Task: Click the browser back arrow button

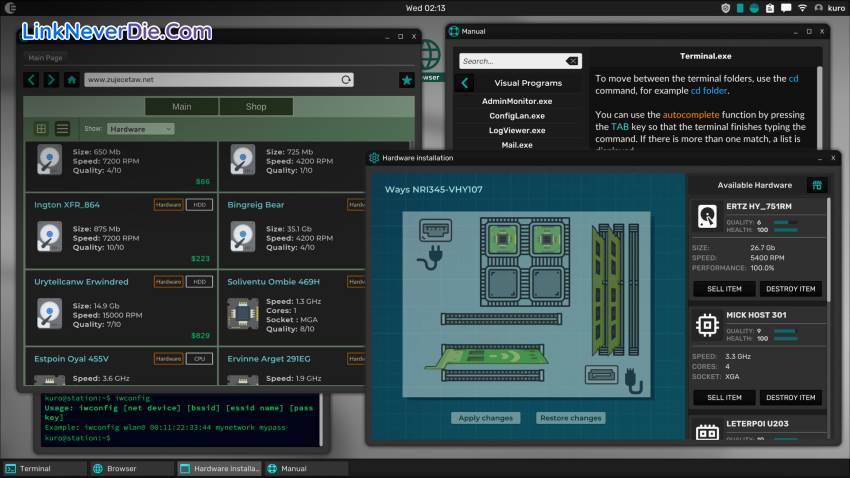Action: tap(32, 80)
